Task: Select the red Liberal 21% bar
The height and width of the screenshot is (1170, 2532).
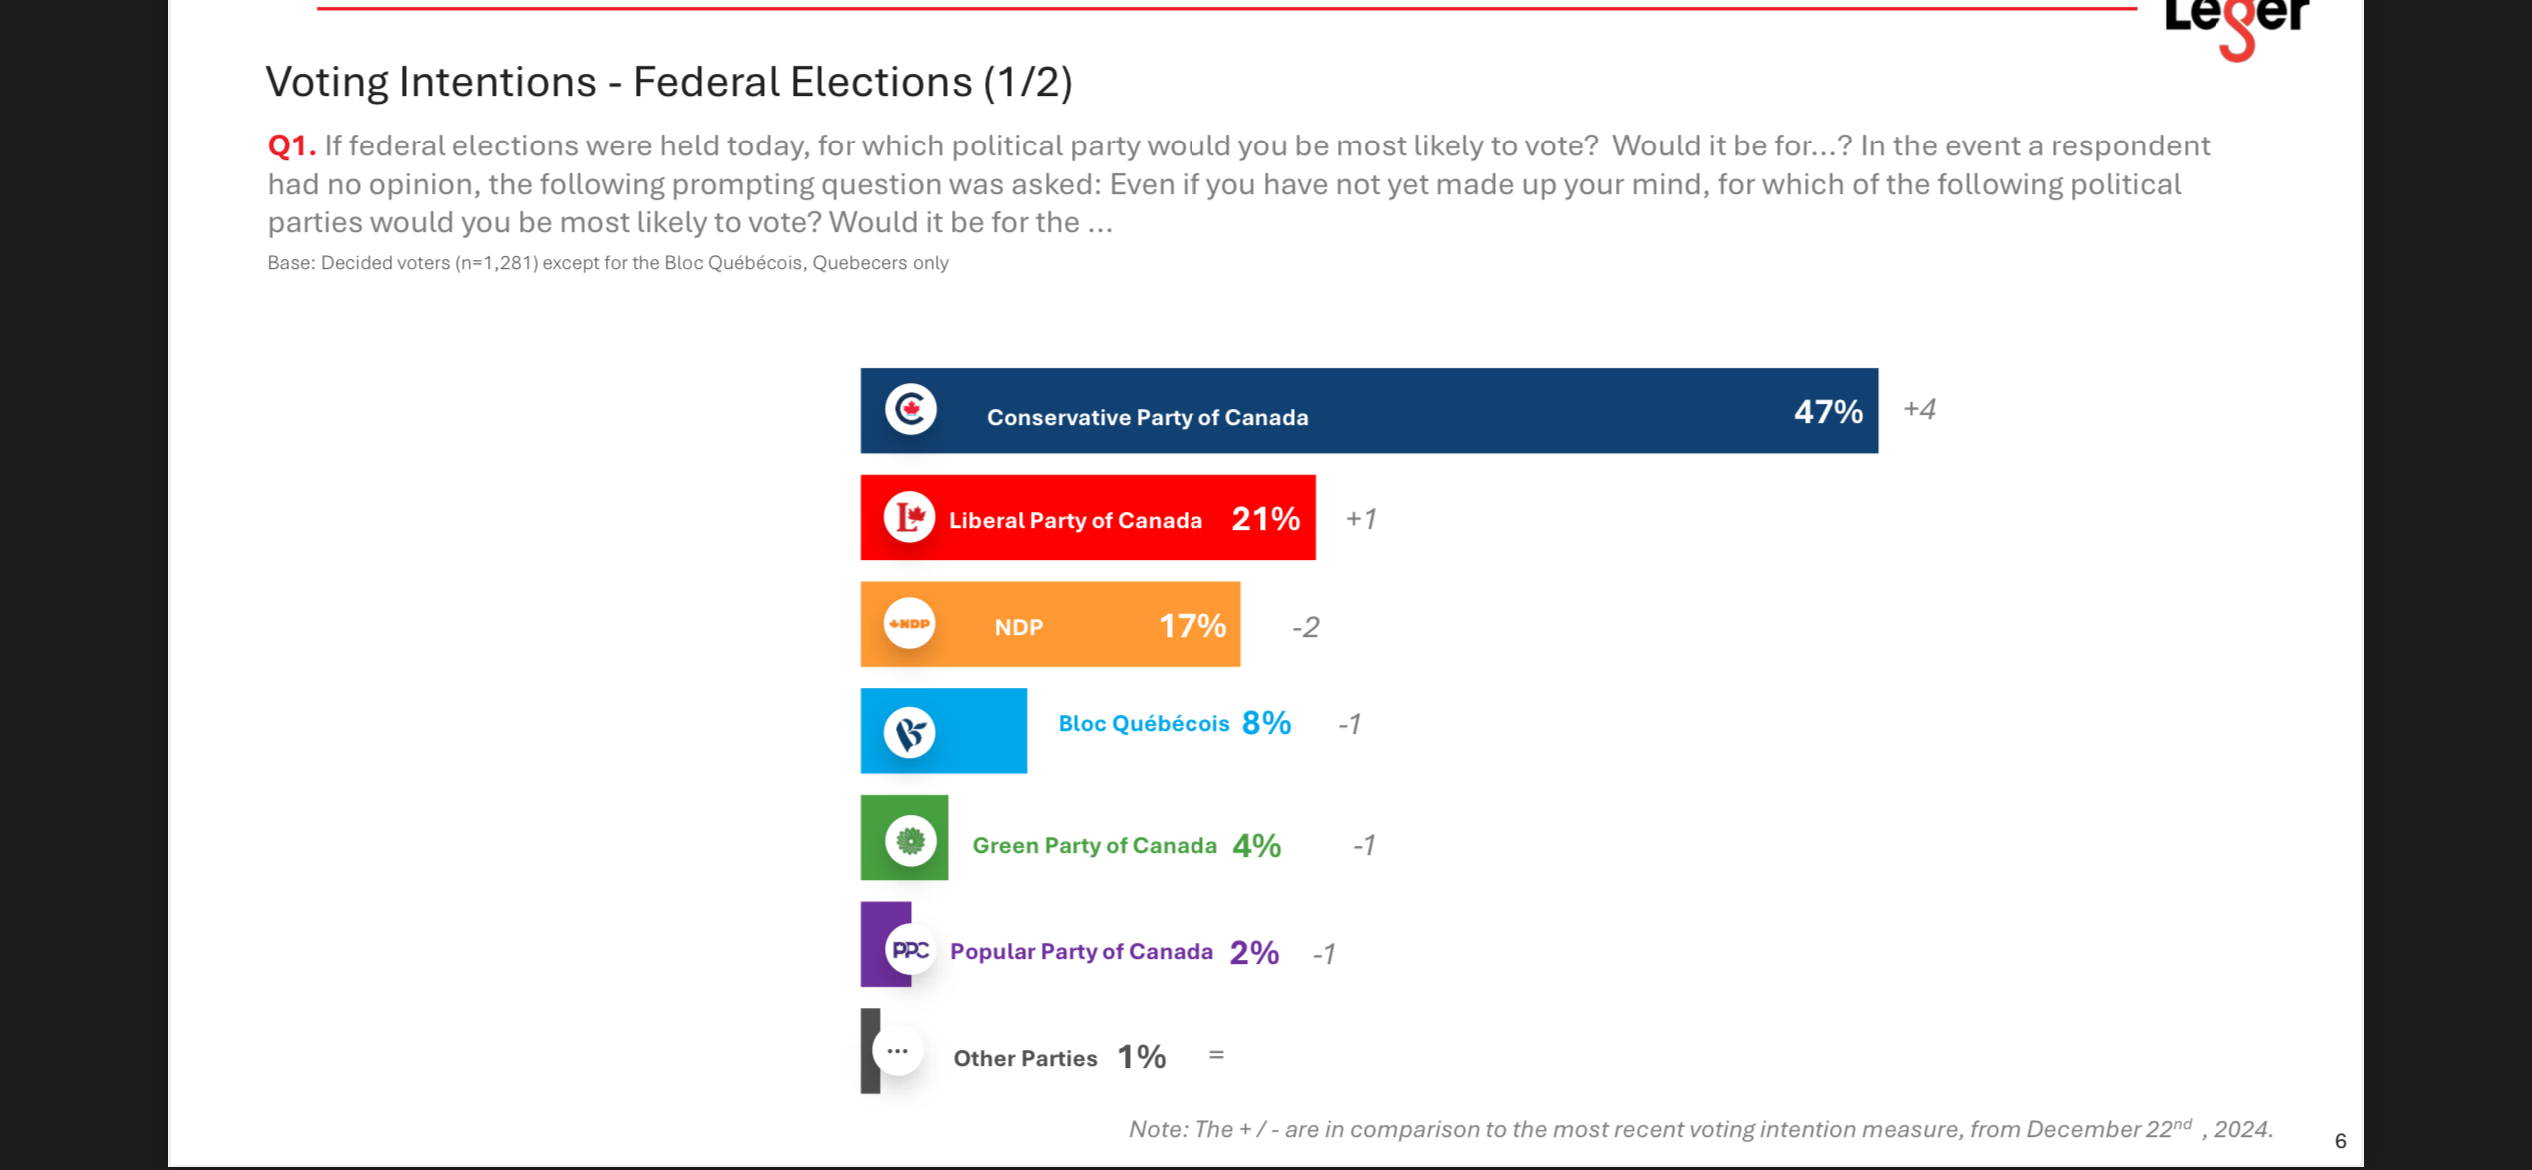Action: point(1088,517)
